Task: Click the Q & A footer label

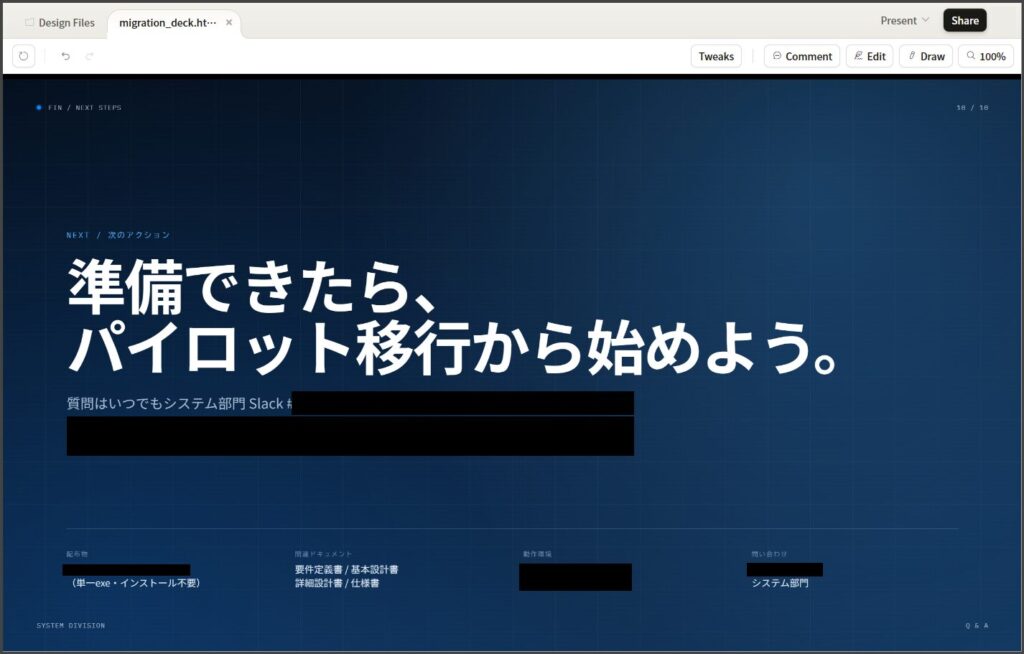Action: 976,626
